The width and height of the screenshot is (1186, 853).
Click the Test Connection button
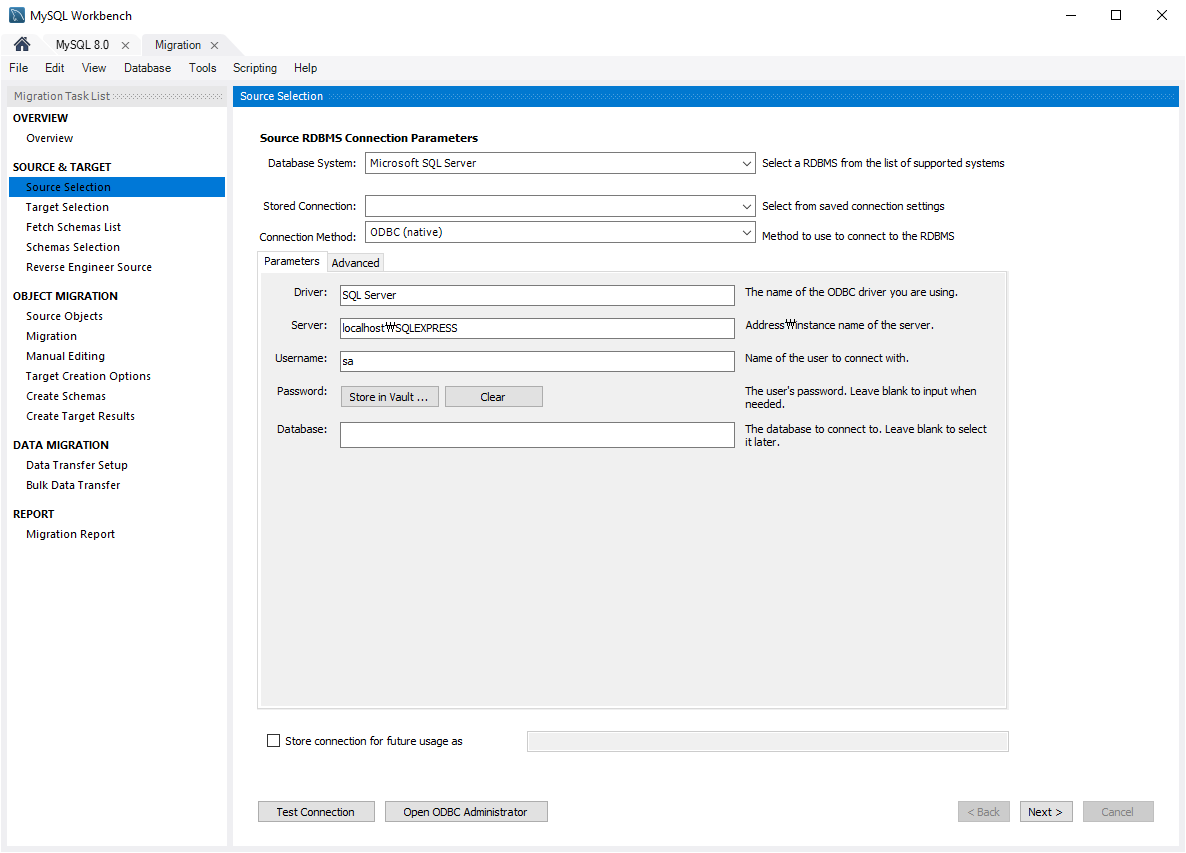click(x=316, y=812)
